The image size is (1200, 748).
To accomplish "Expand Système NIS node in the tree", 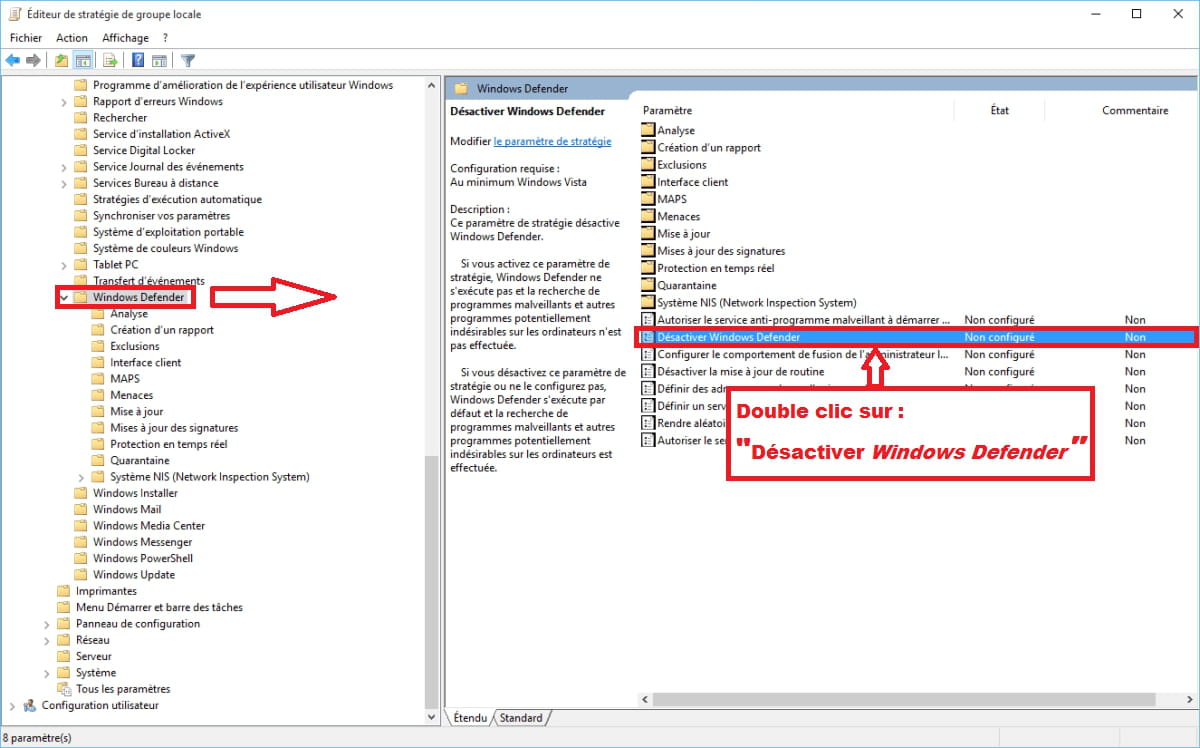I will pyautogui.click(x=81, y=477).
